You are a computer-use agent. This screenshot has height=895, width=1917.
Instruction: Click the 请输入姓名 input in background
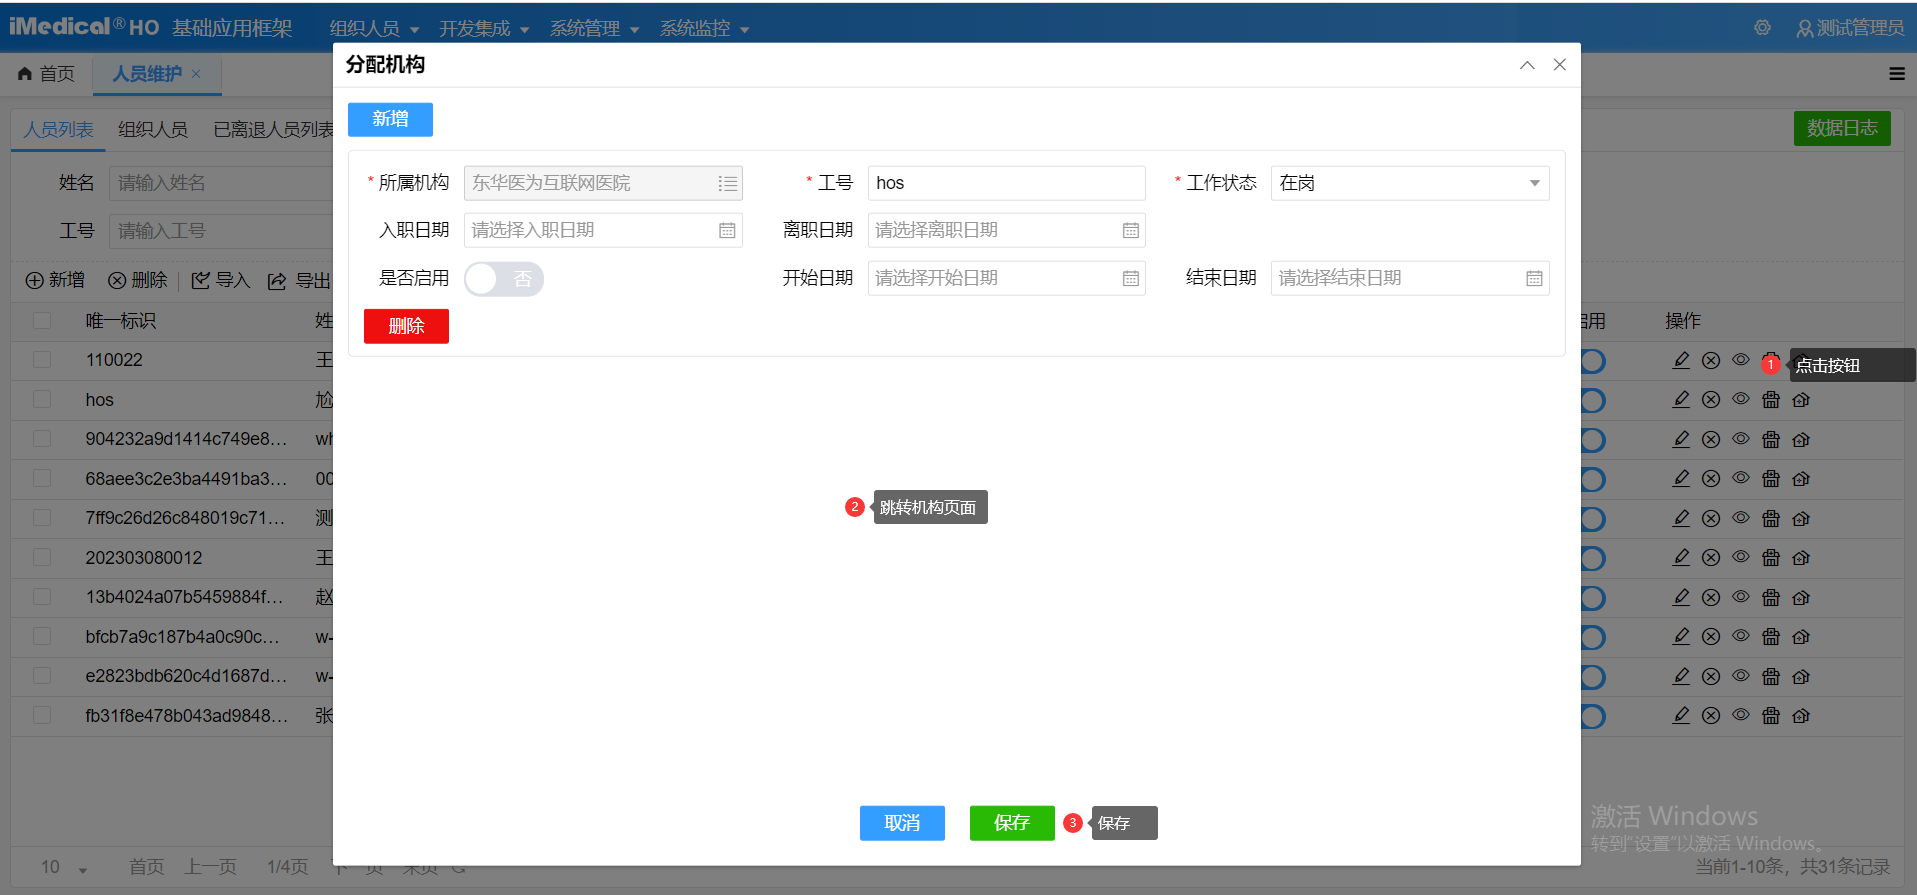click(x=220, y=183)
